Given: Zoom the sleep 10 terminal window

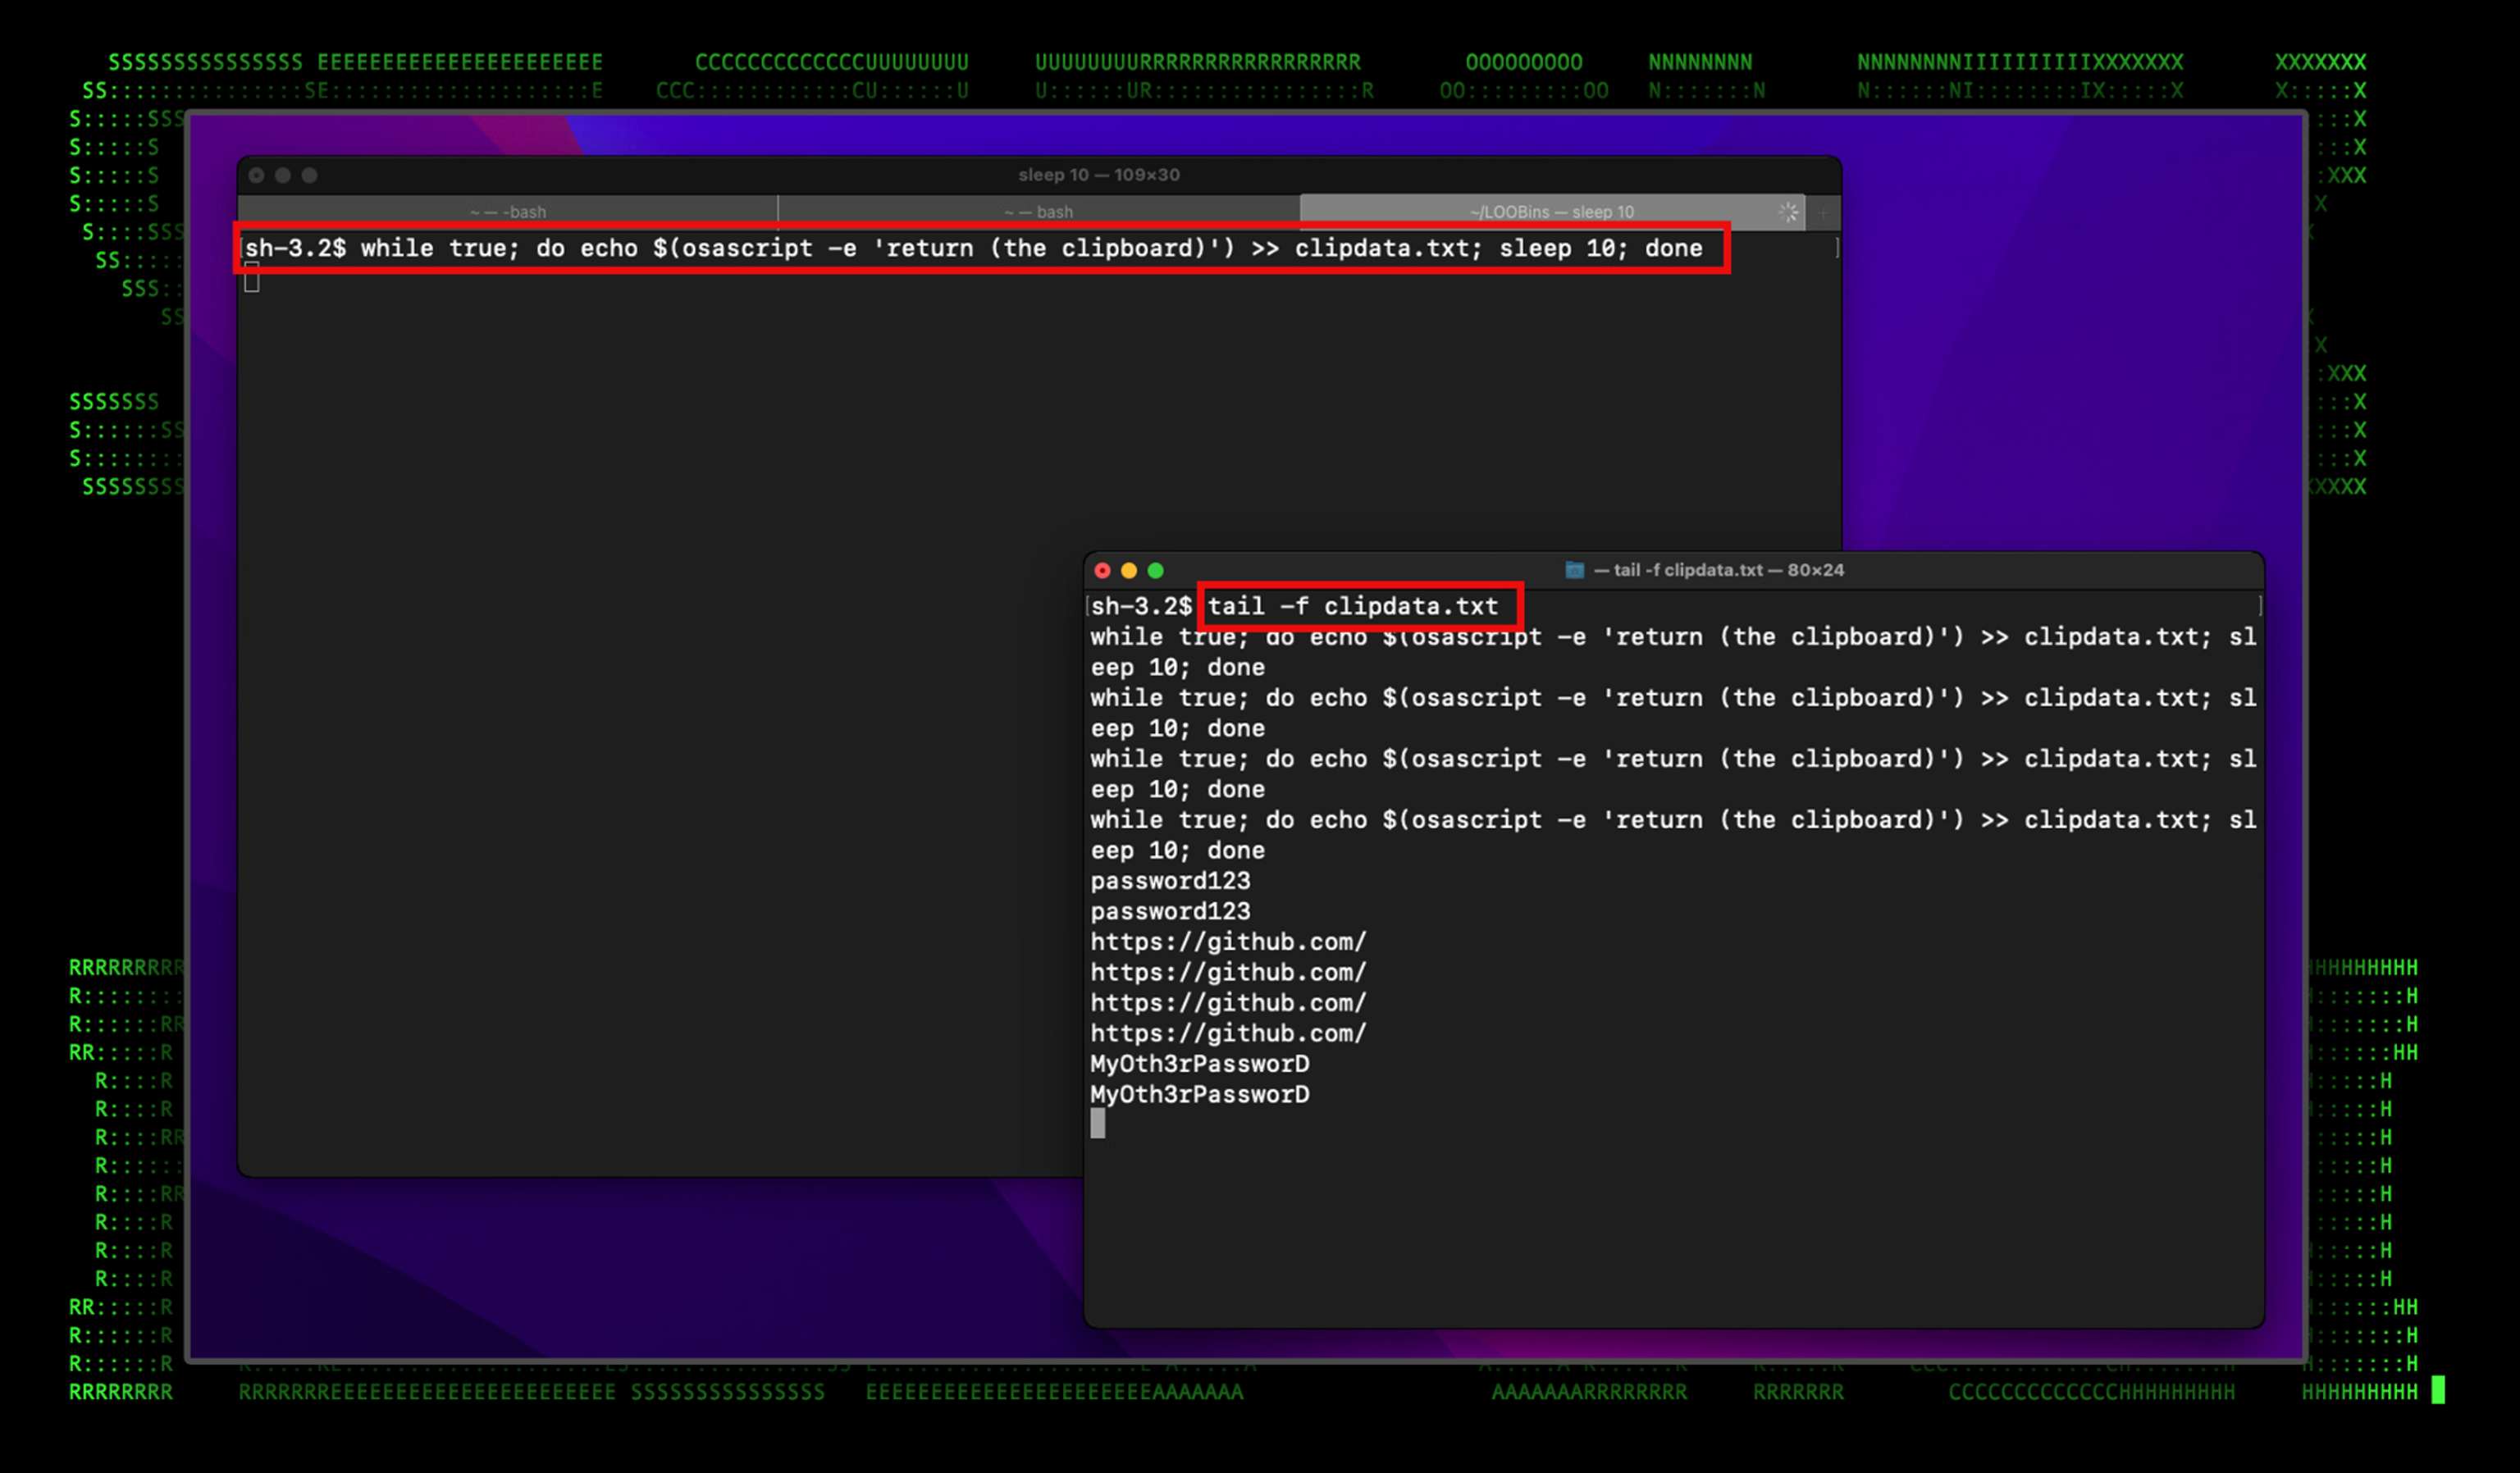Looking at the screenshot, I should (310, 175).
